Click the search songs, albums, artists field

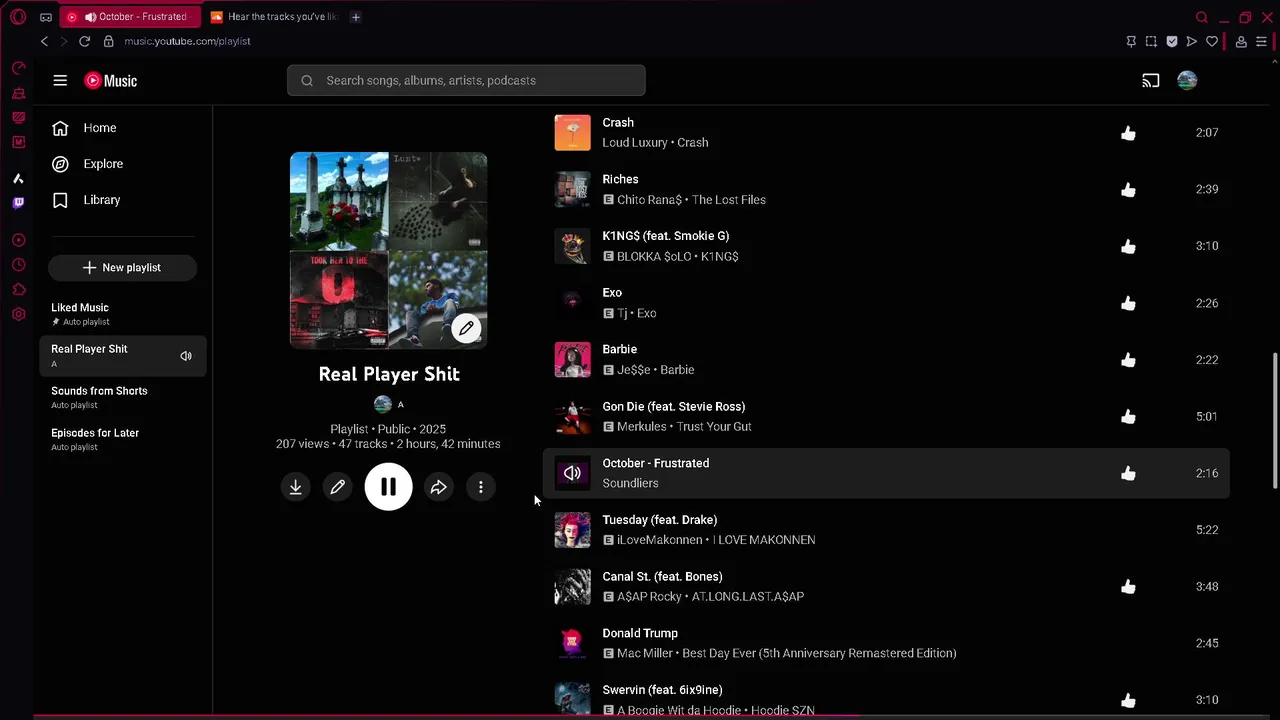(466, 81)
